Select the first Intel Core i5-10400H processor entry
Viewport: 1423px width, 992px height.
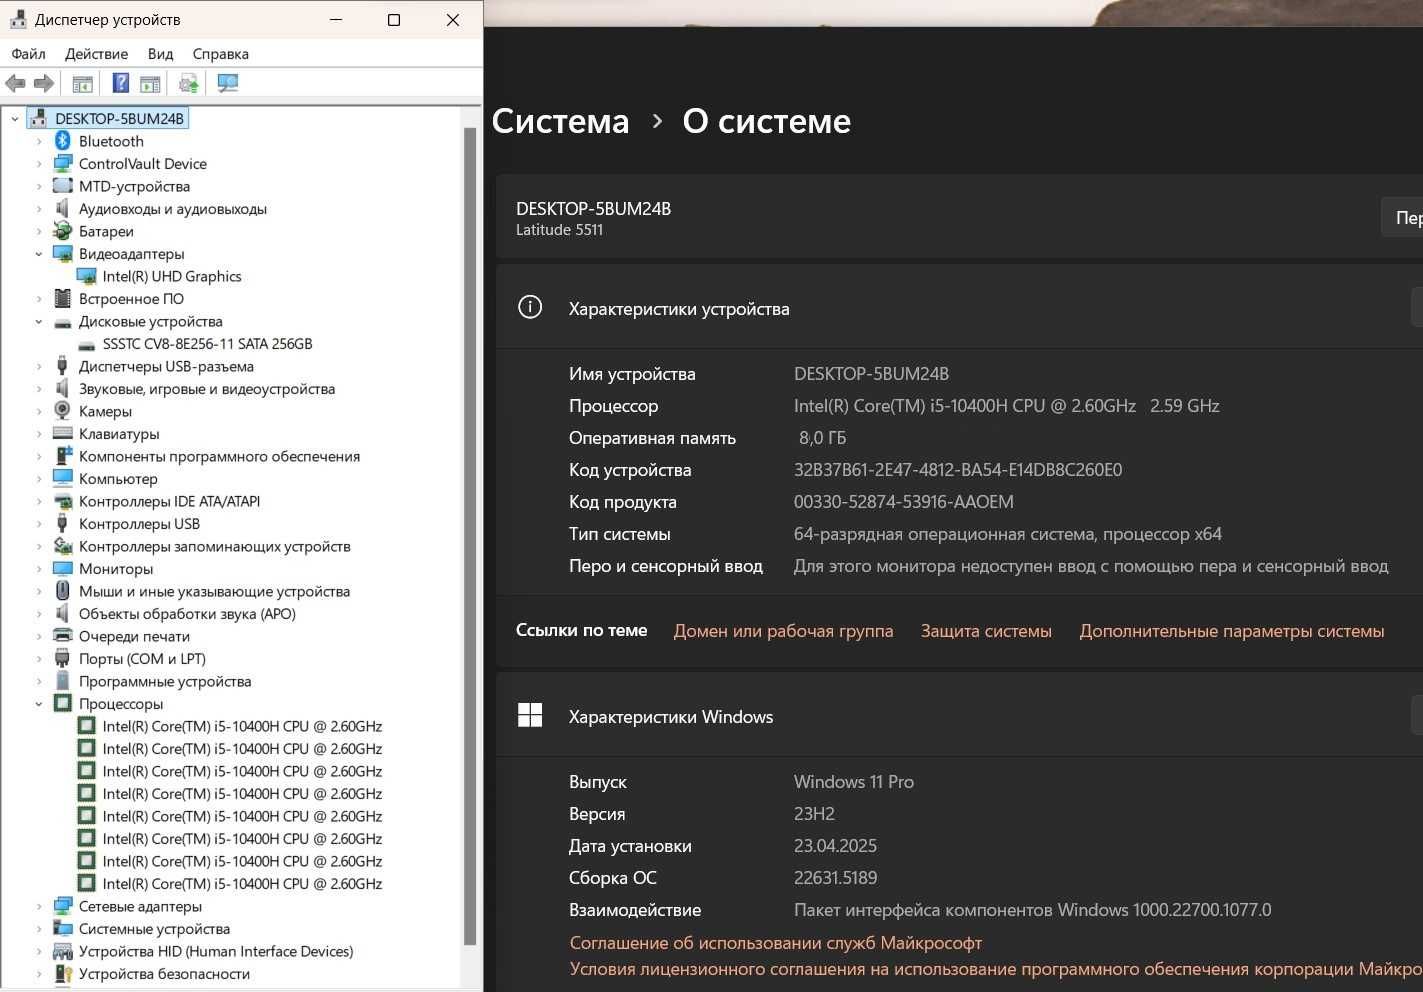click(242, 726)
